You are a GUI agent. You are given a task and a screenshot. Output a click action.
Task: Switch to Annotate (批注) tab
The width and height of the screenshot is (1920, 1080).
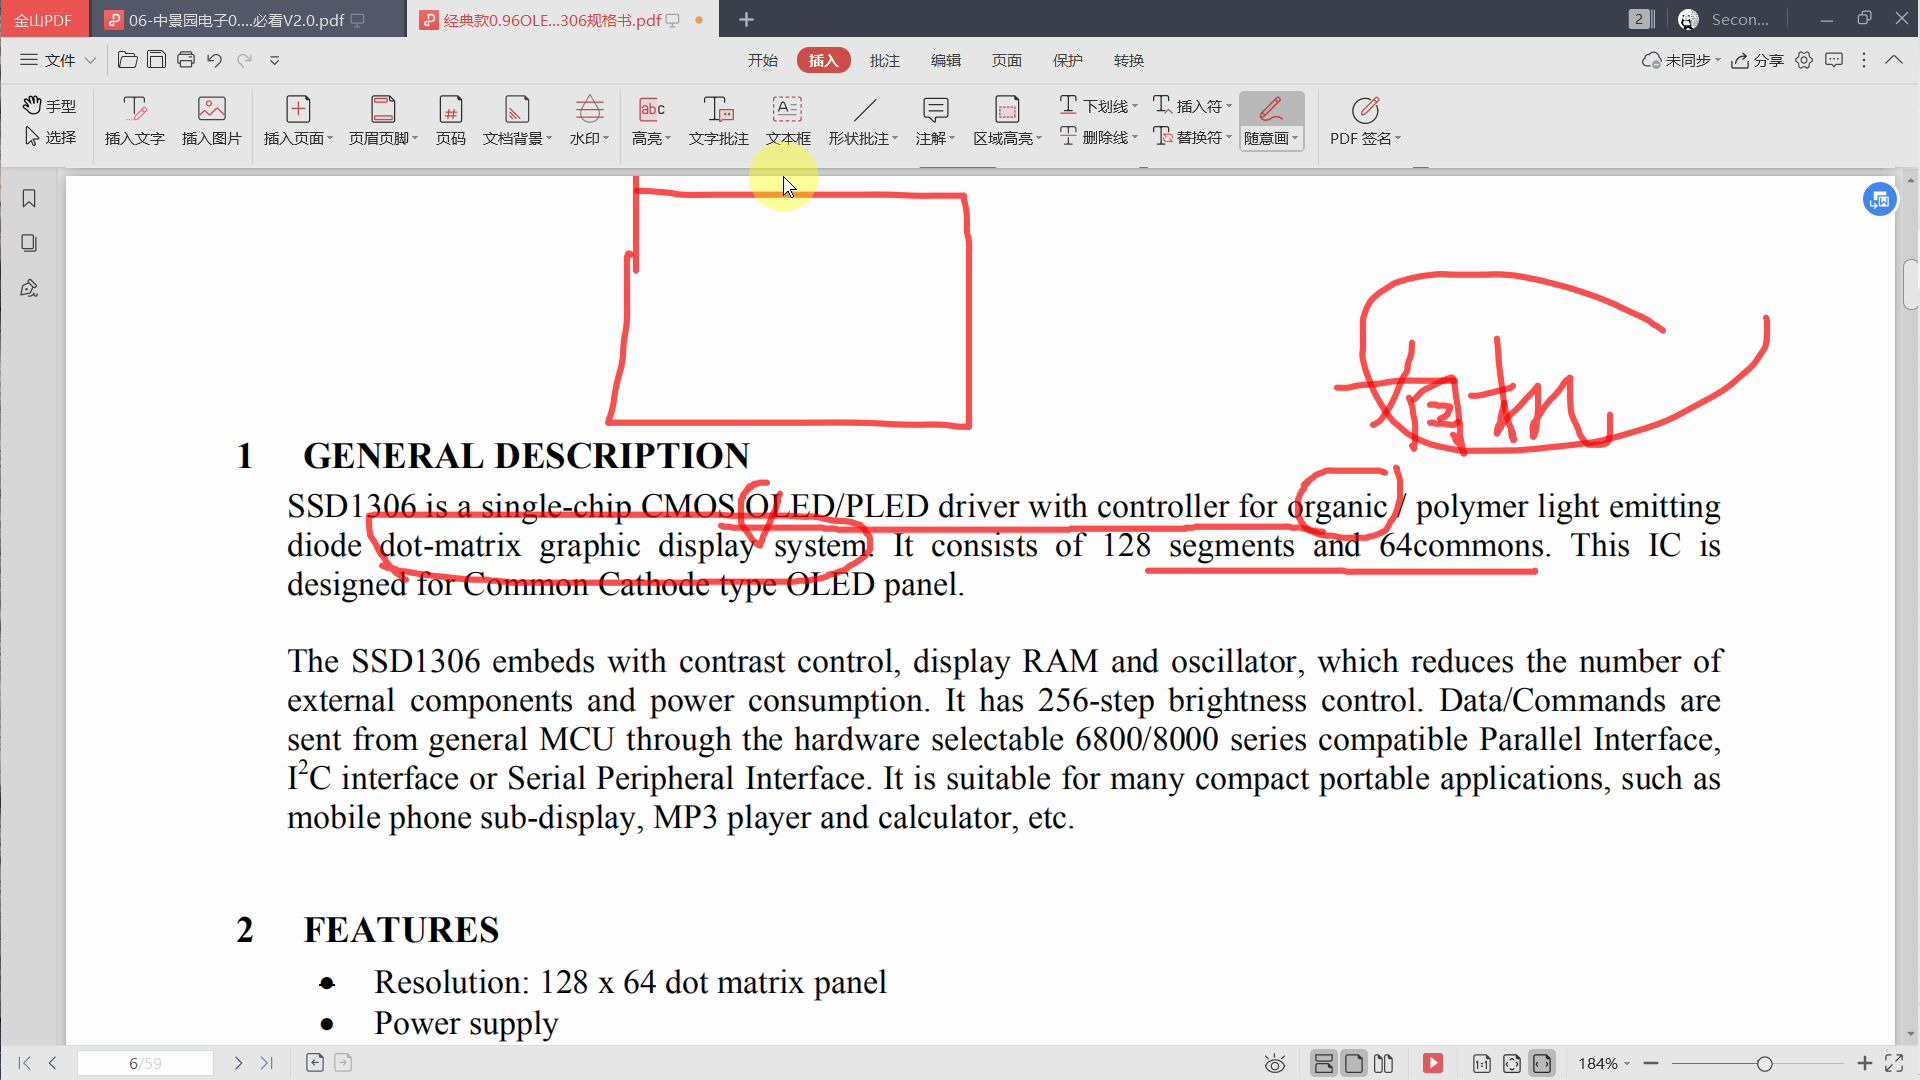tap(884, 60)
